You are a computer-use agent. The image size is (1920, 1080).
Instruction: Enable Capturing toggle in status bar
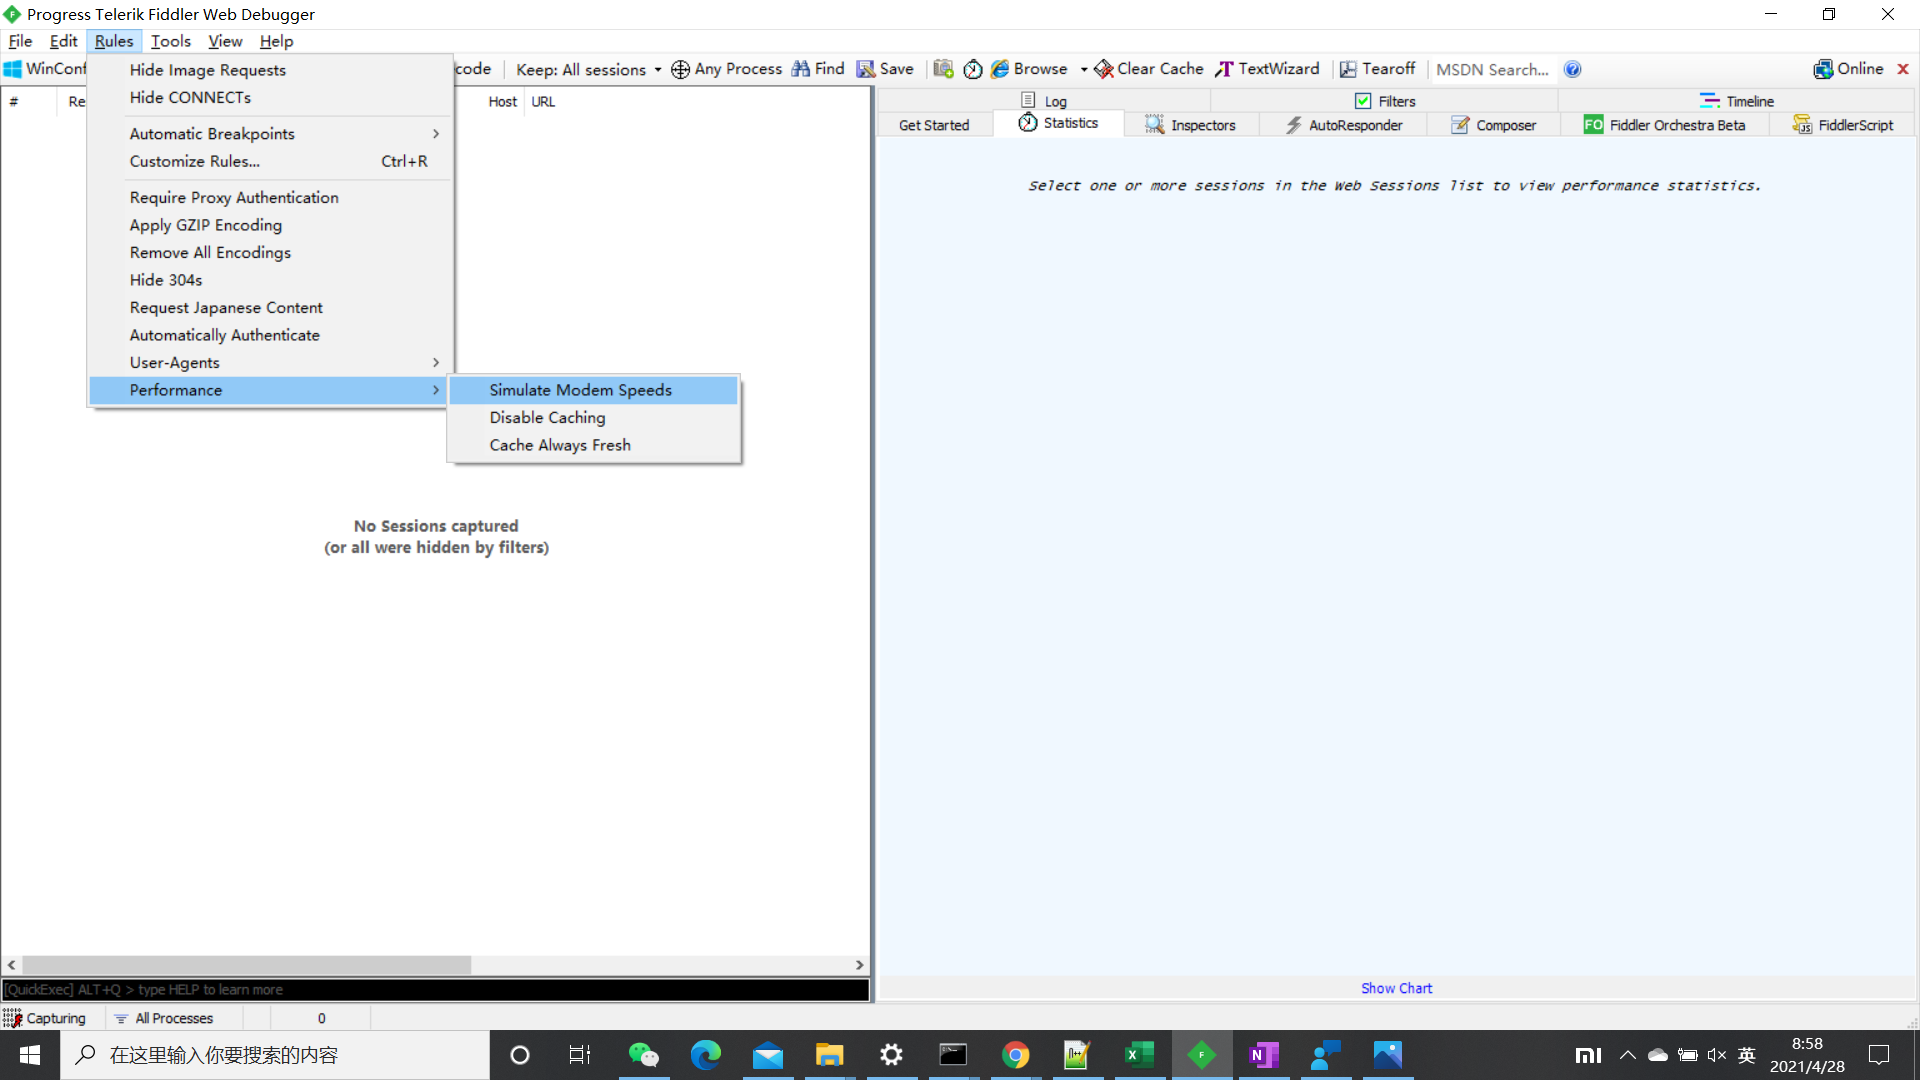46,1018
